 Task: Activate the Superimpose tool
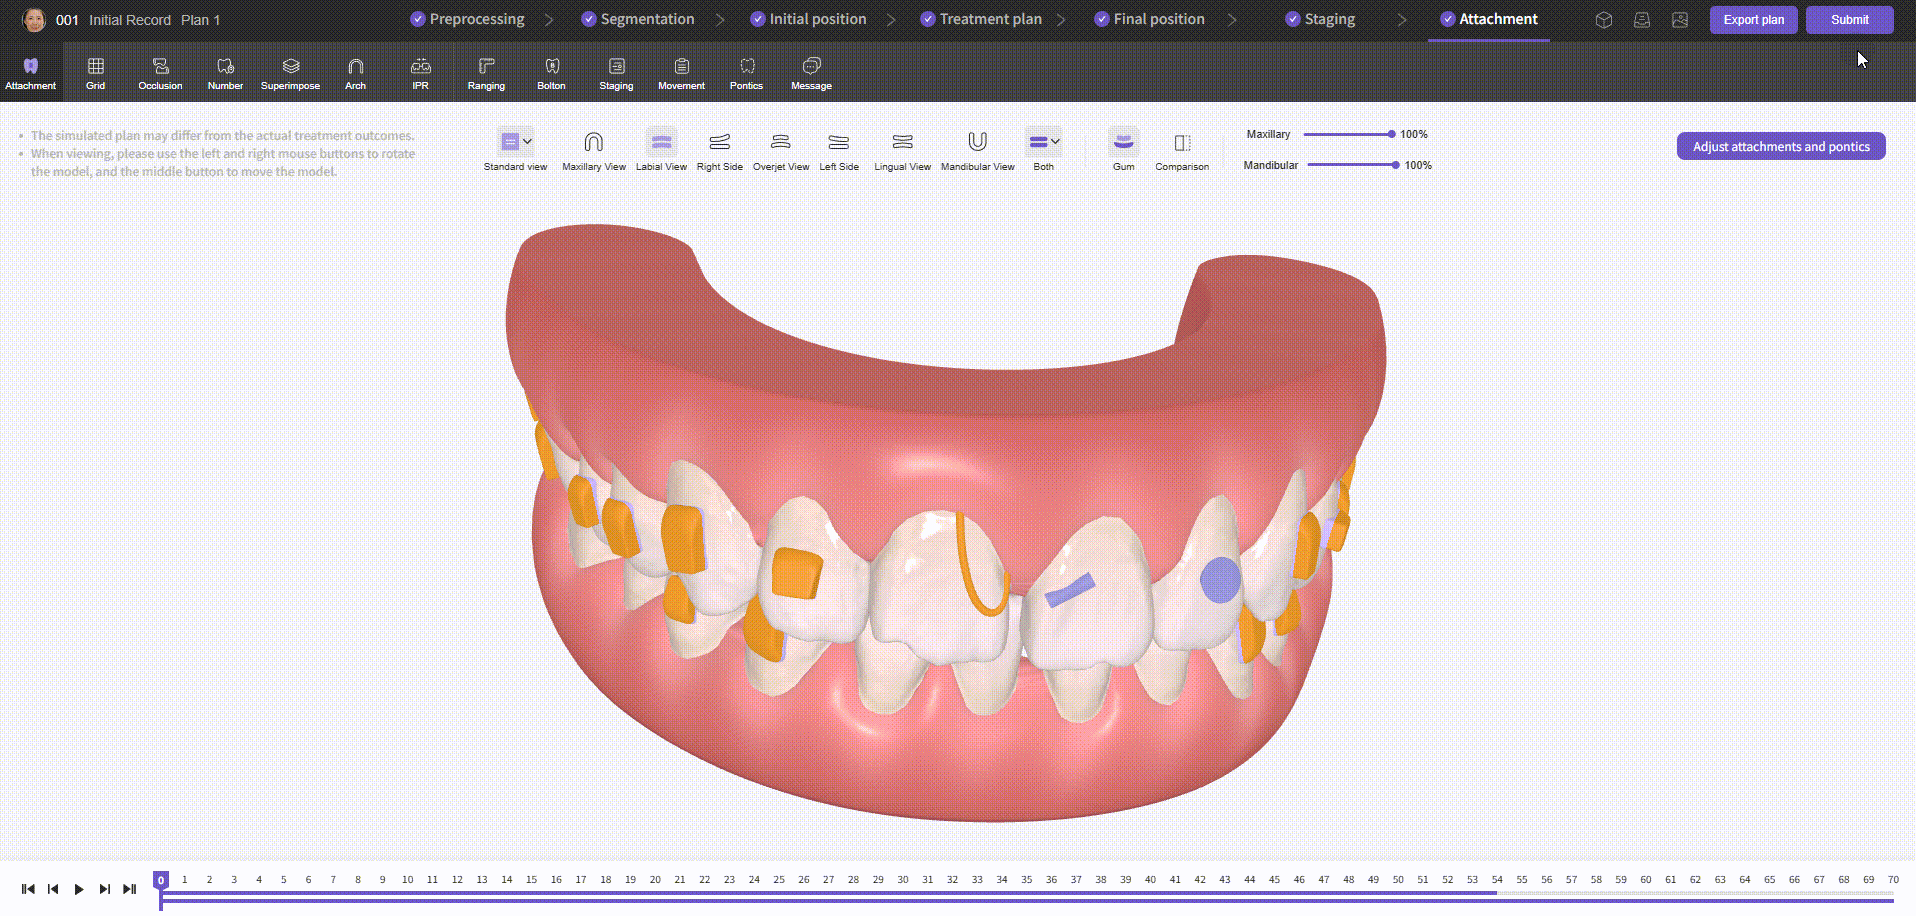tap(290, 73)
